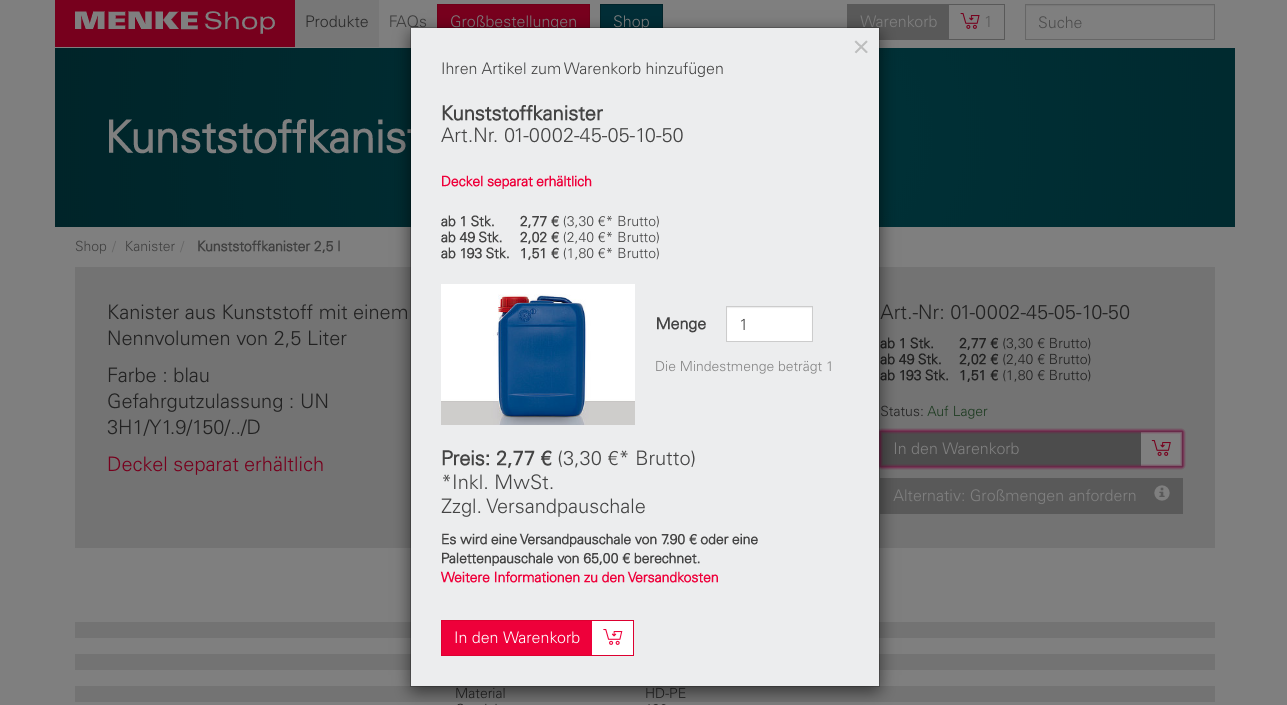Screen dimensions: 1287x705
Task: Go to Kanister in the breadcrumb
Action: pos(150,246)
